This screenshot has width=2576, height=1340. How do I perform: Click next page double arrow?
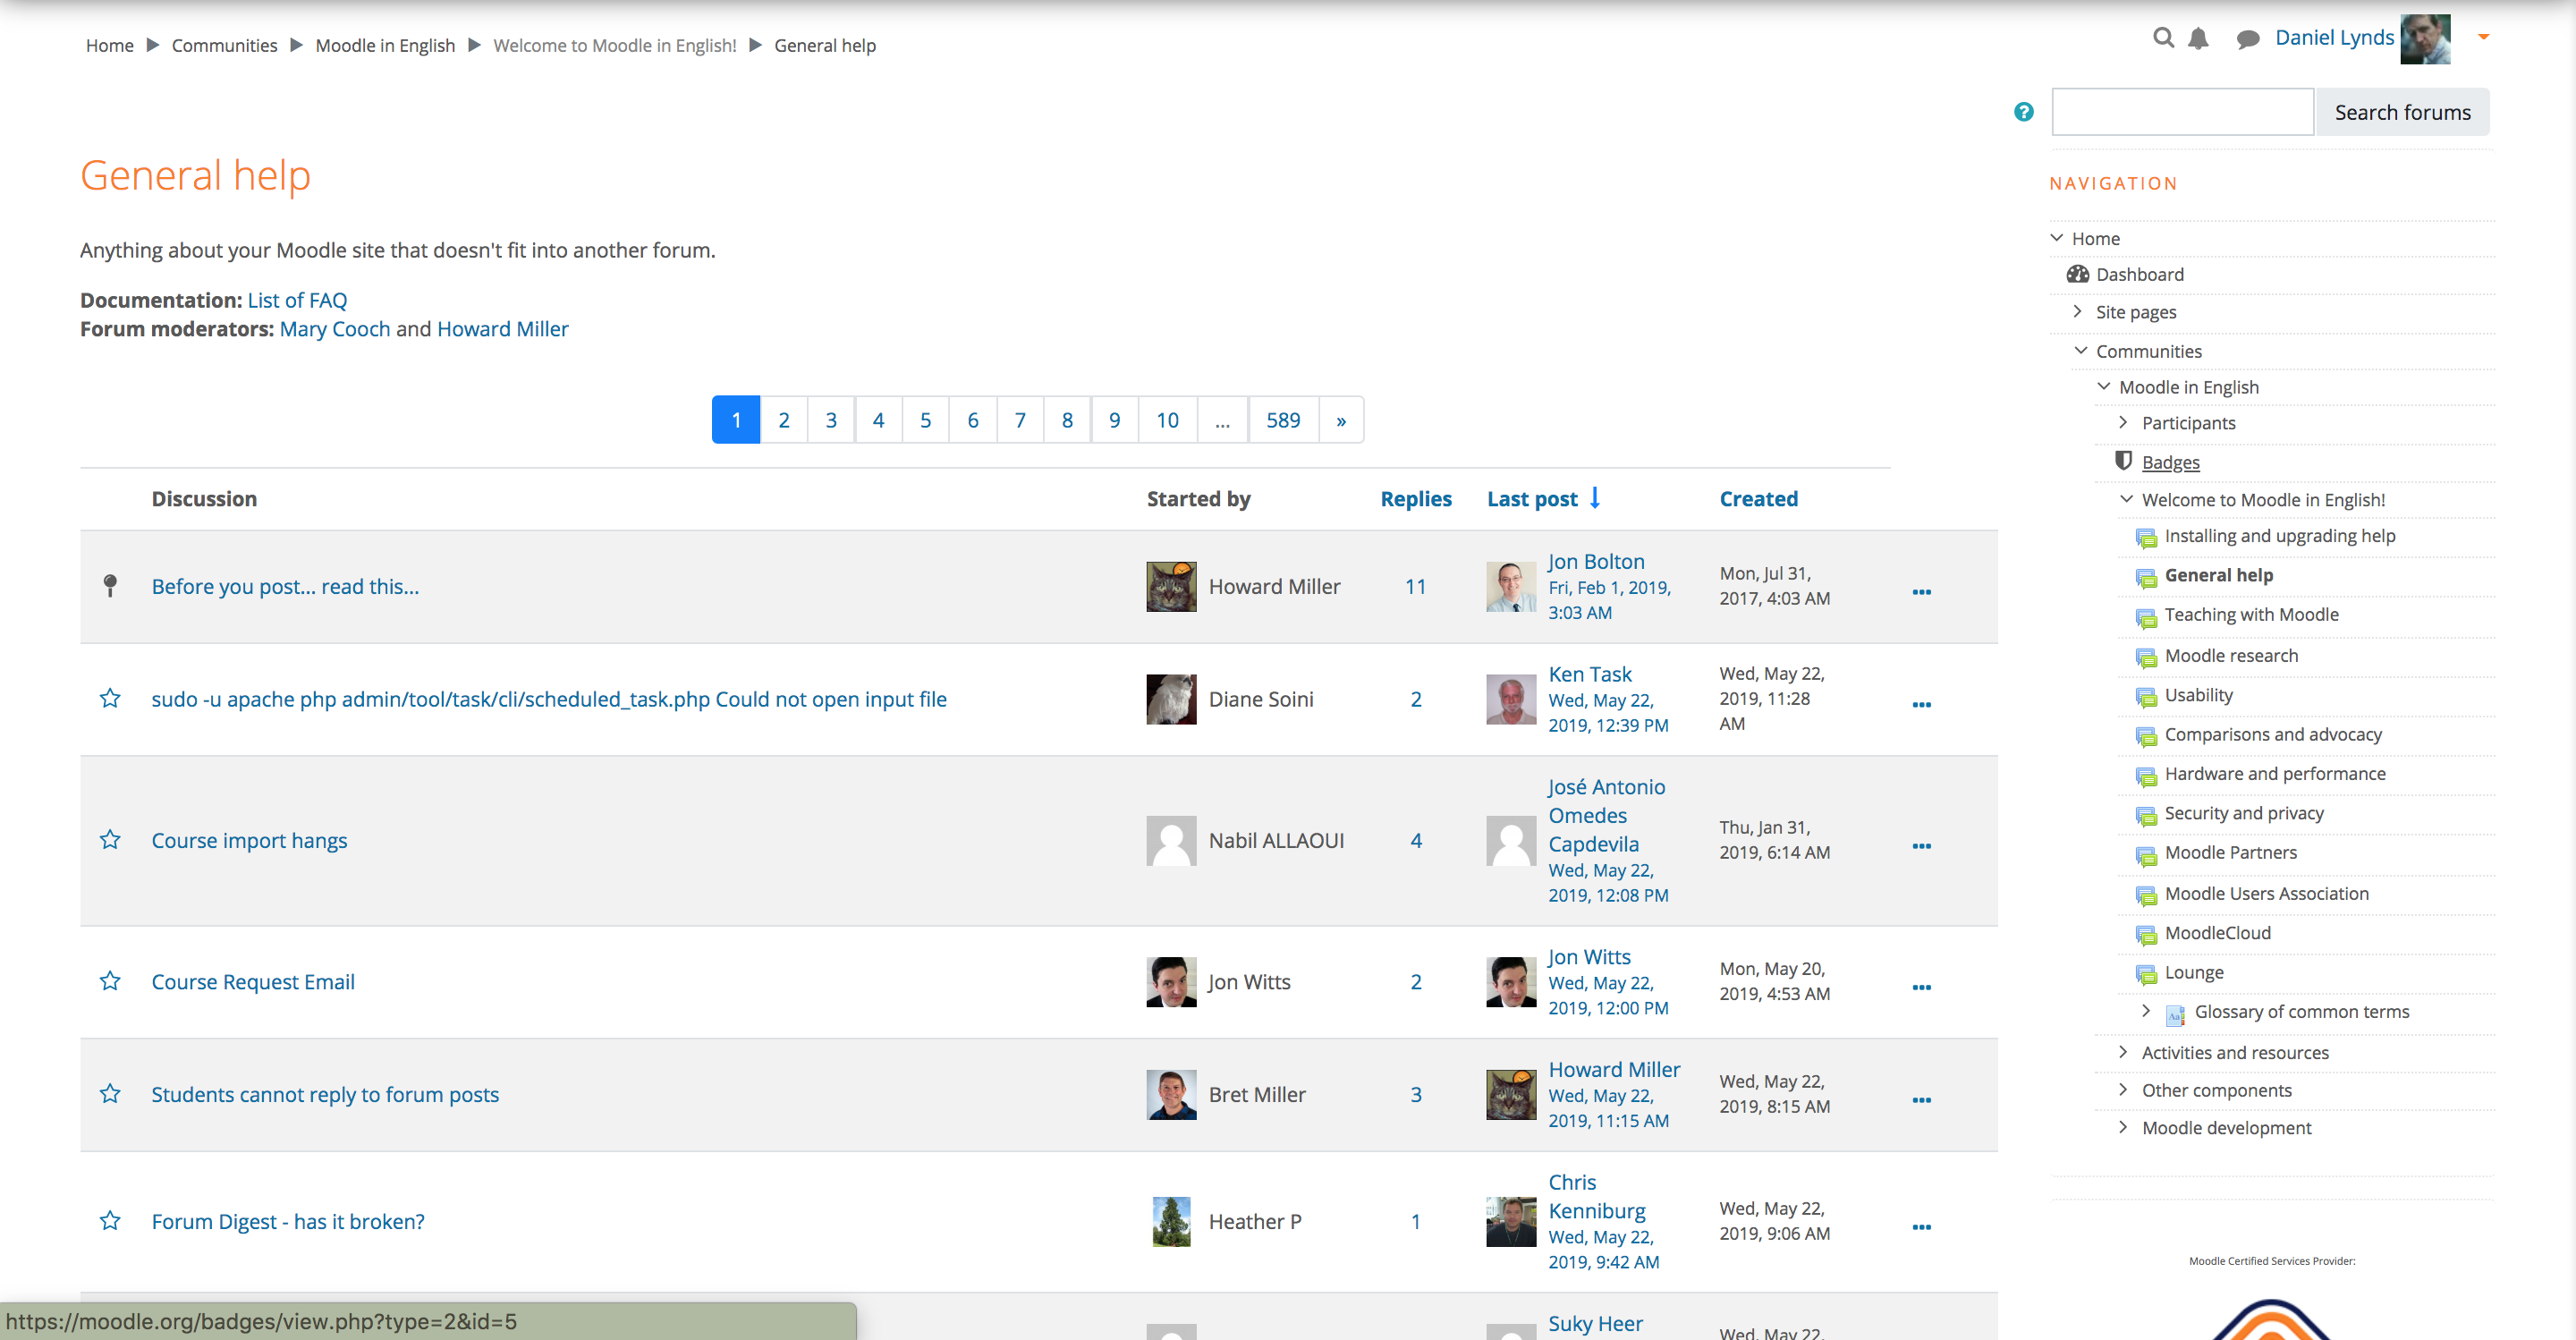(x=1341, y=420)
